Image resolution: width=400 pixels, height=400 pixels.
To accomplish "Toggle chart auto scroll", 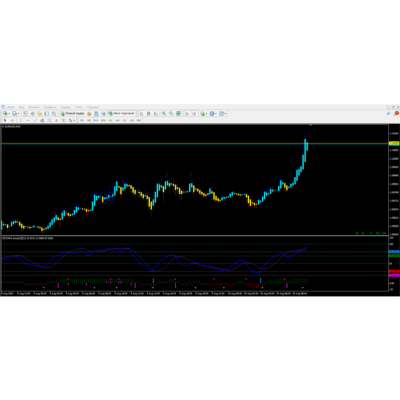I will pyautogui.click(x=186, y=114).
